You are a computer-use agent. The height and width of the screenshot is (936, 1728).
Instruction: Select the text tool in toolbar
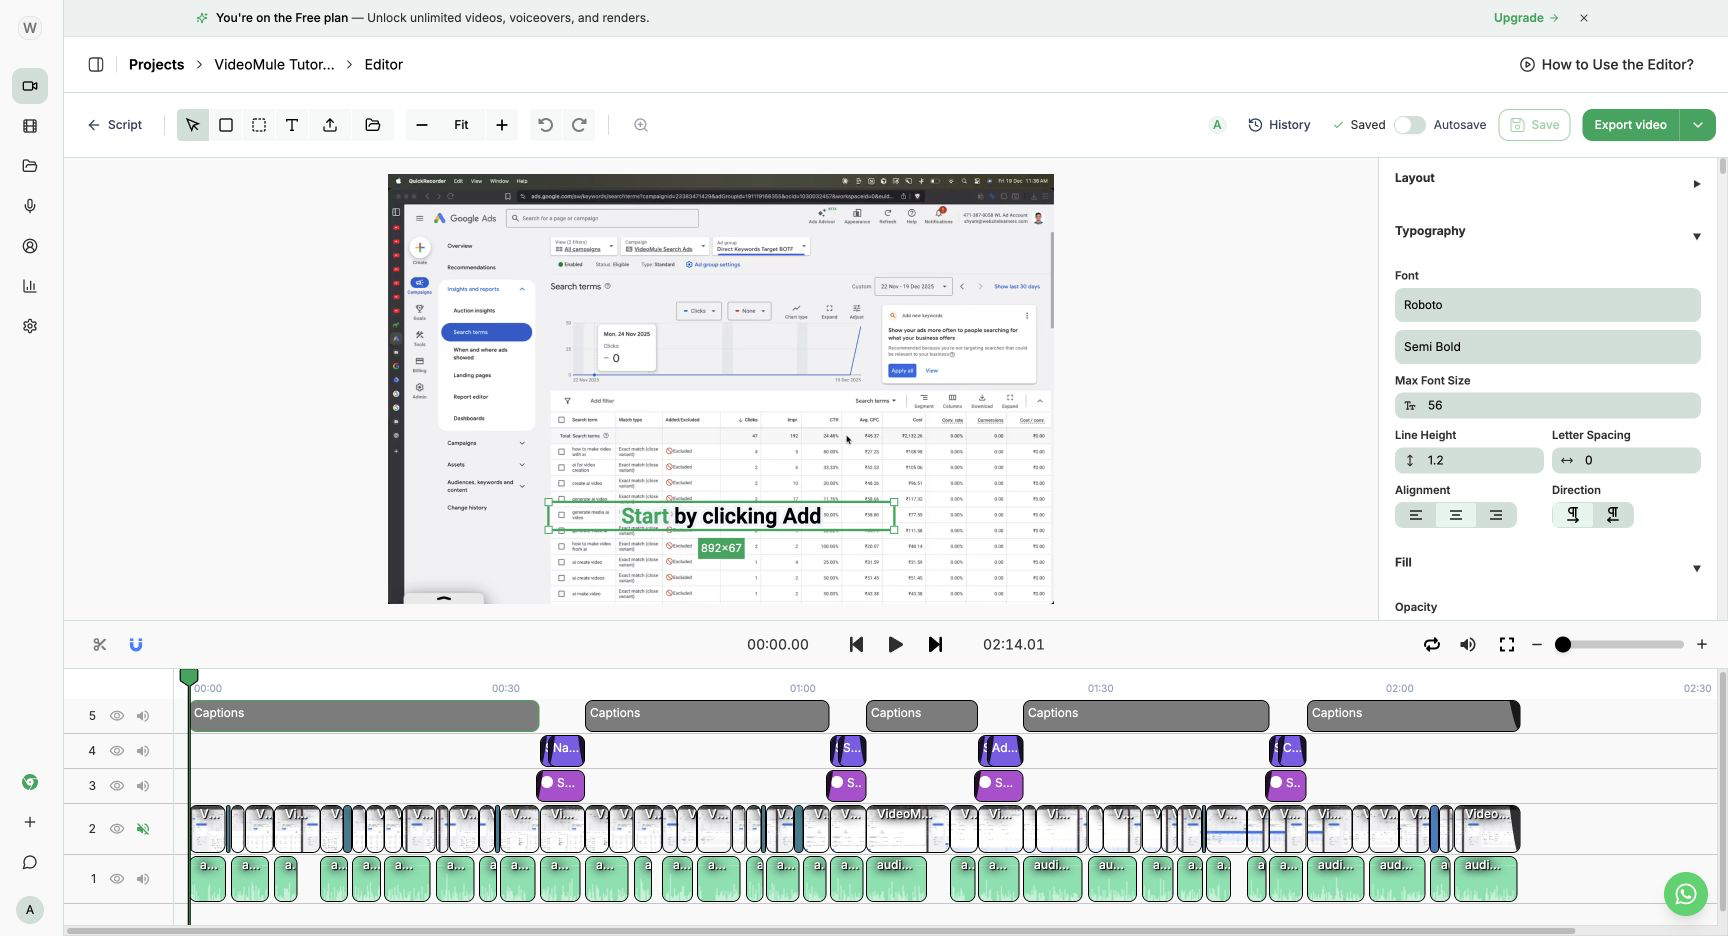point(292,125)
